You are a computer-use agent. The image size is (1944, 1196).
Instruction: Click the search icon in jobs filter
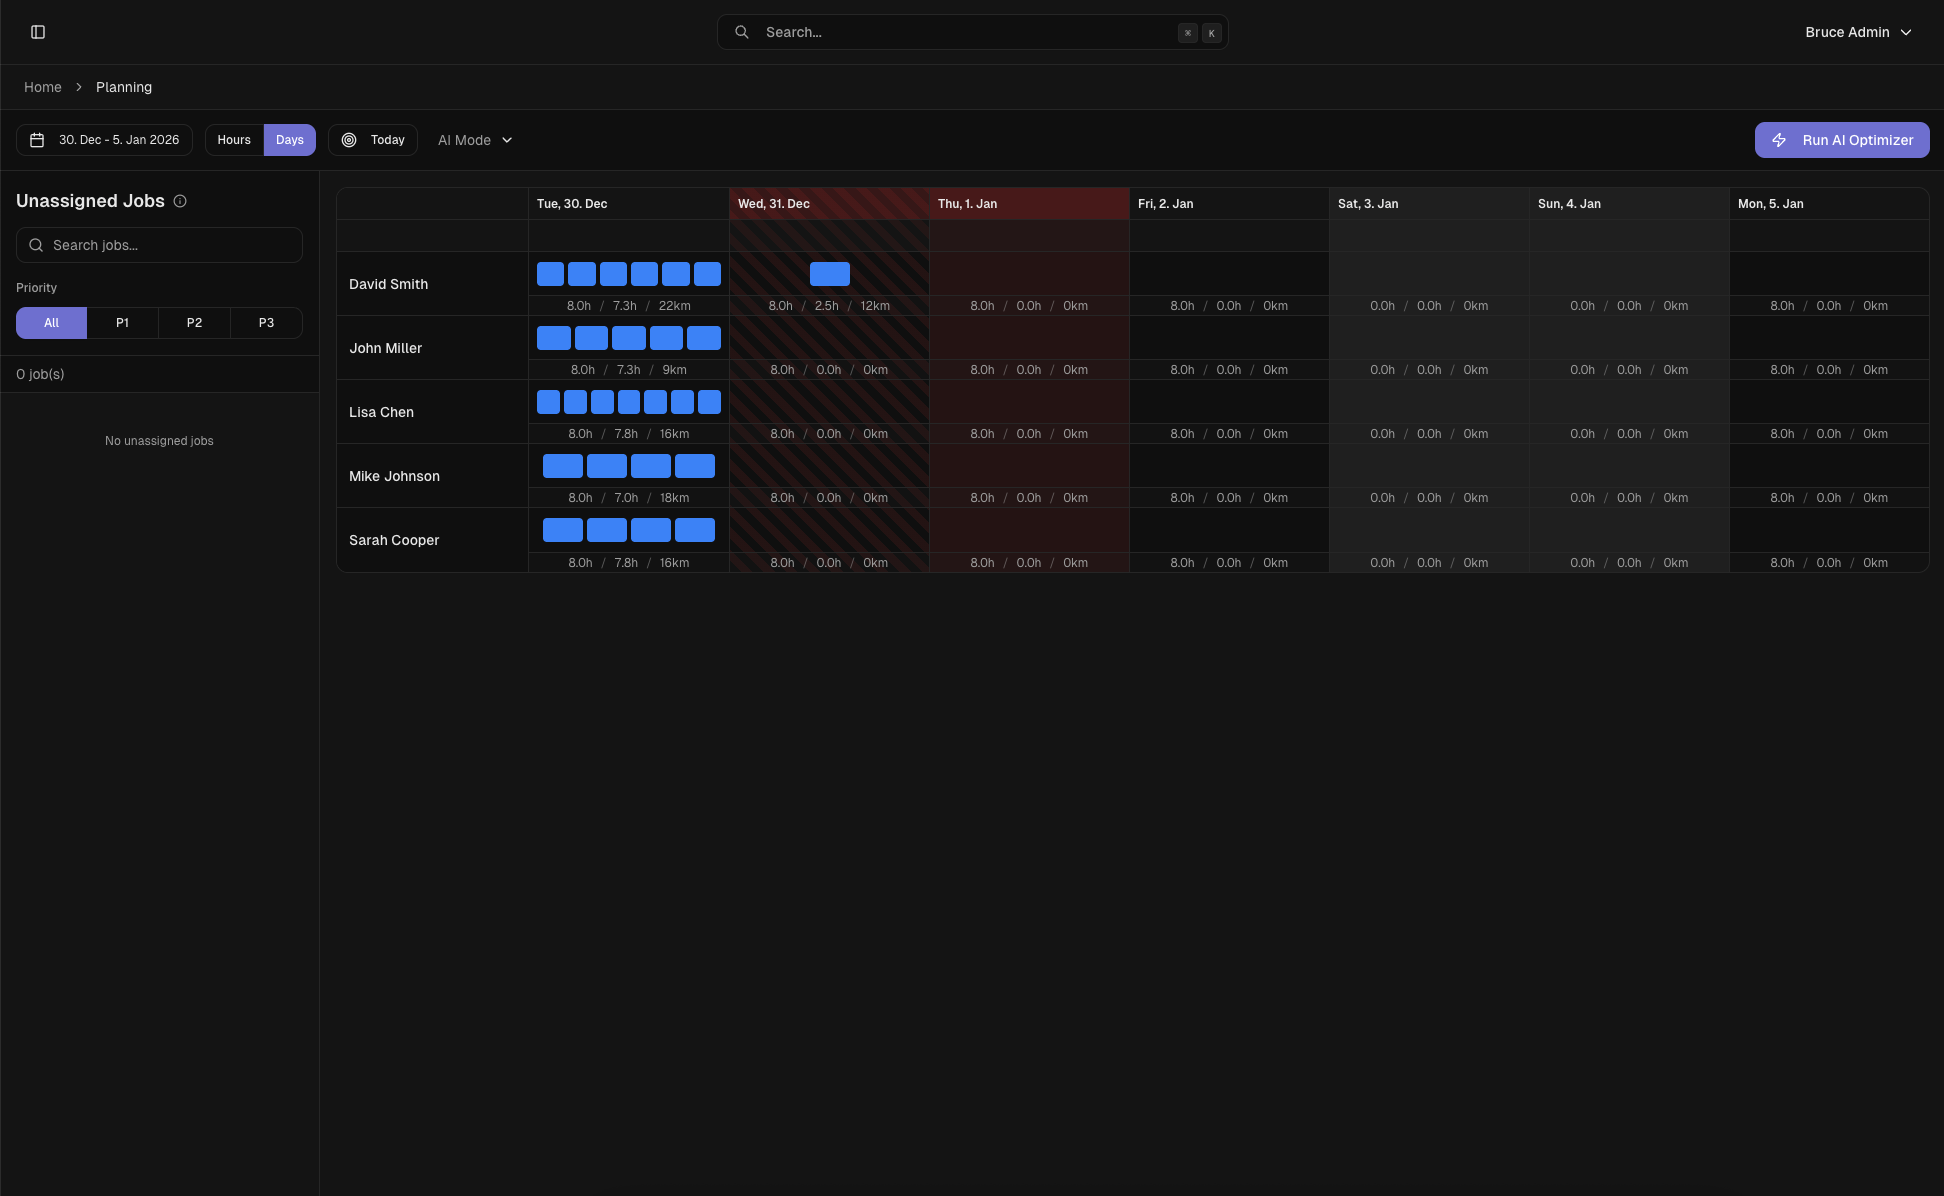(36, 245)
